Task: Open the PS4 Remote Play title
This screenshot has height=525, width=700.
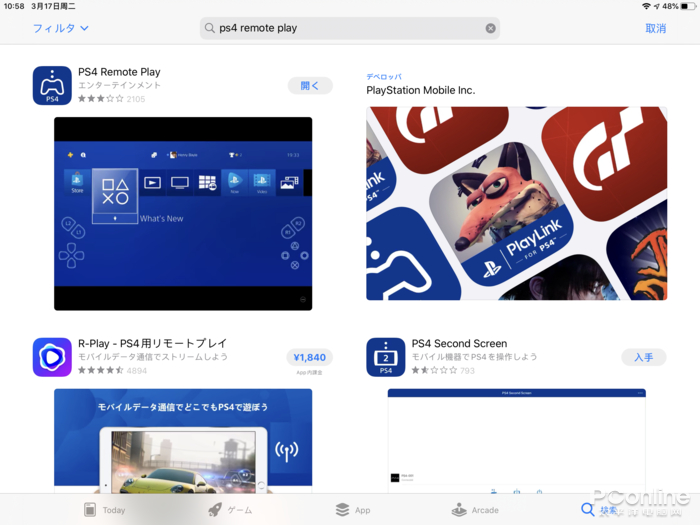Action: tap(119, 72)
